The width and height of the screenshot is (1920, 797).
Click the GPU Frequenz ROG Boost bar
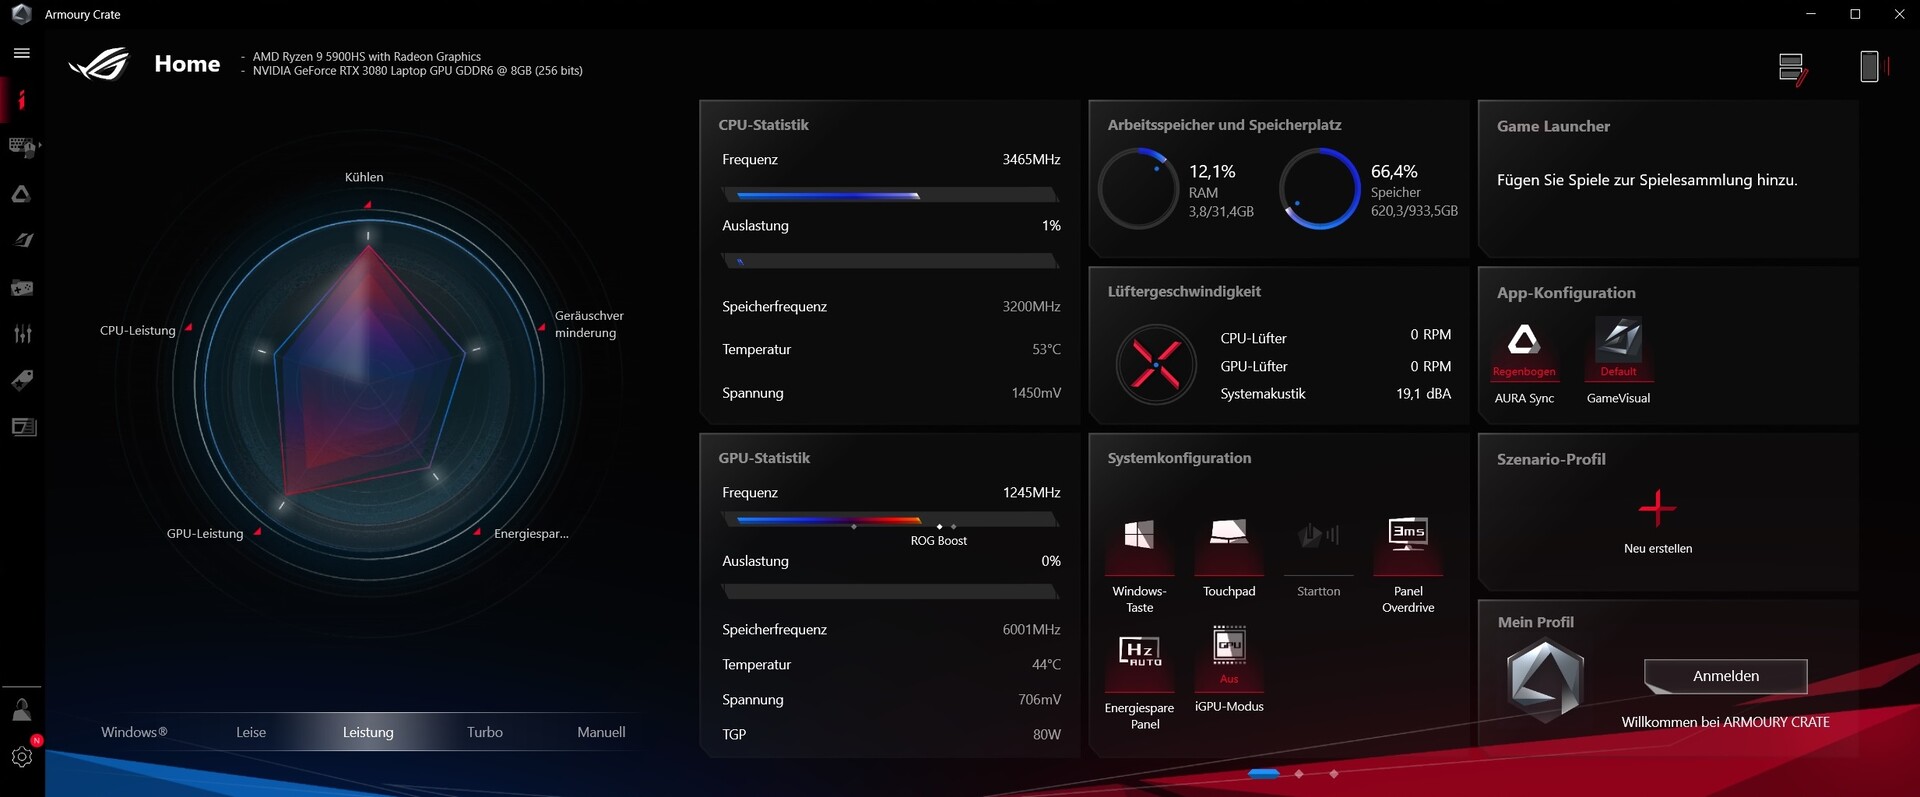tap(889, 520)
